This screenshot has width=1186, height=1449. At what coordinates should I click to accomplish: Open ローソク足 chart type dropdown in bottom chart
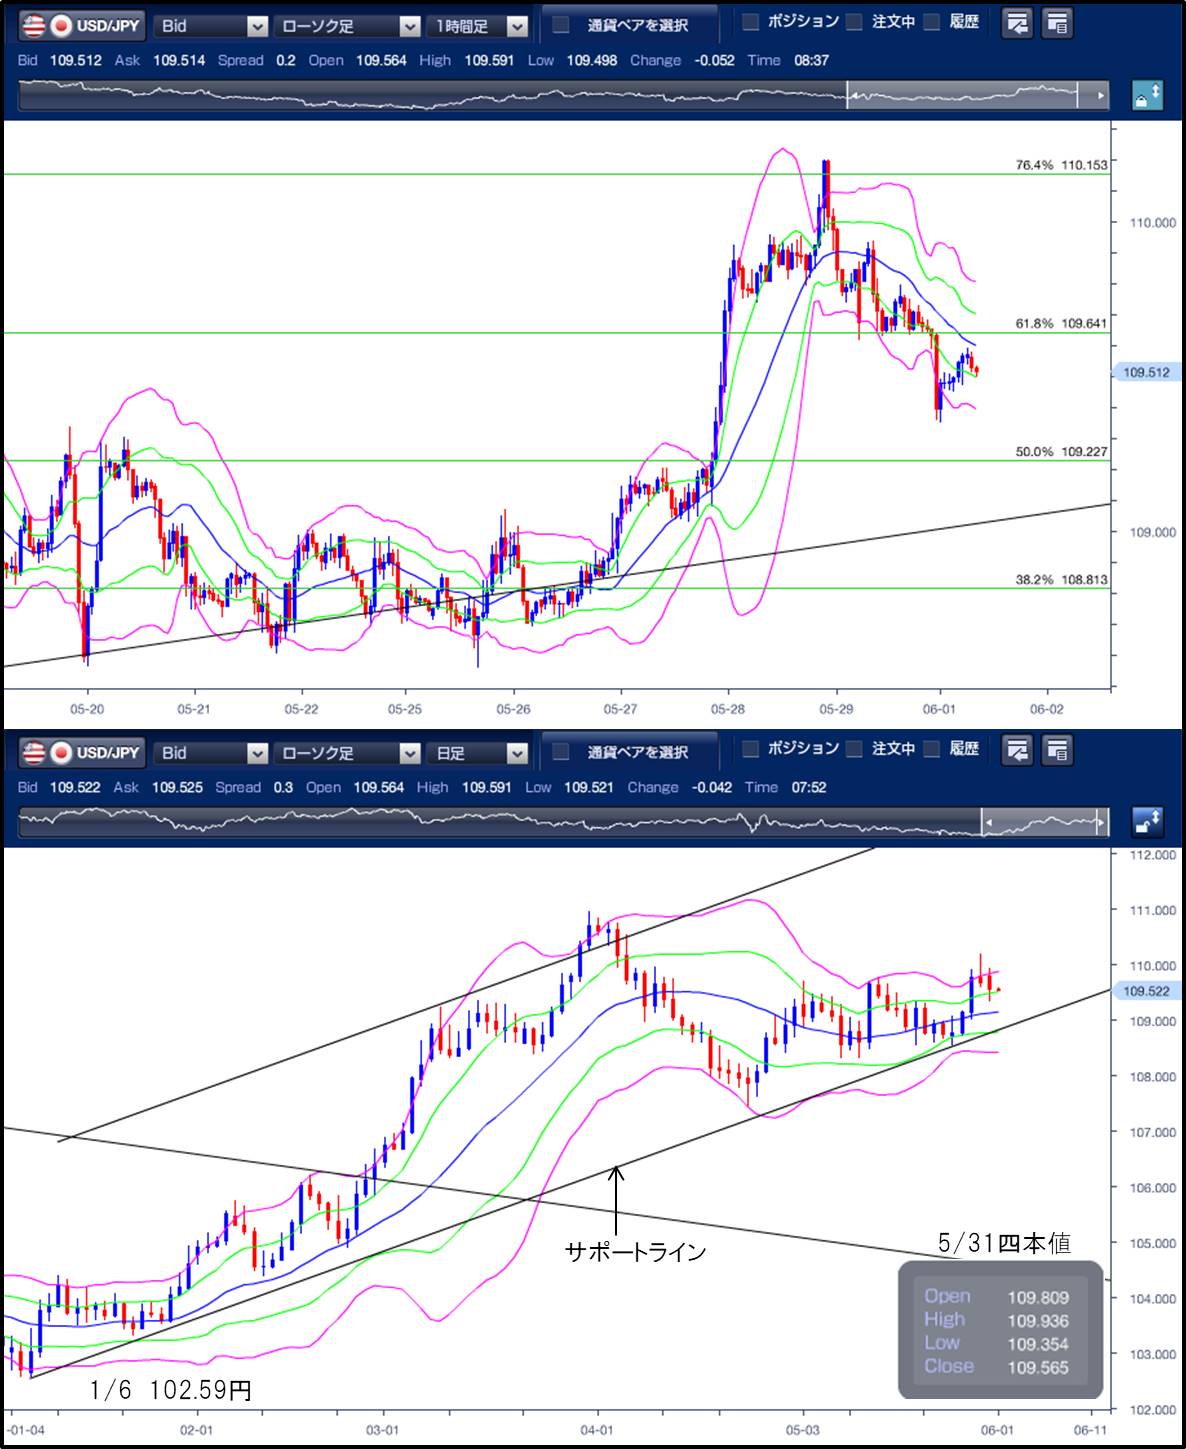[347, 752]
